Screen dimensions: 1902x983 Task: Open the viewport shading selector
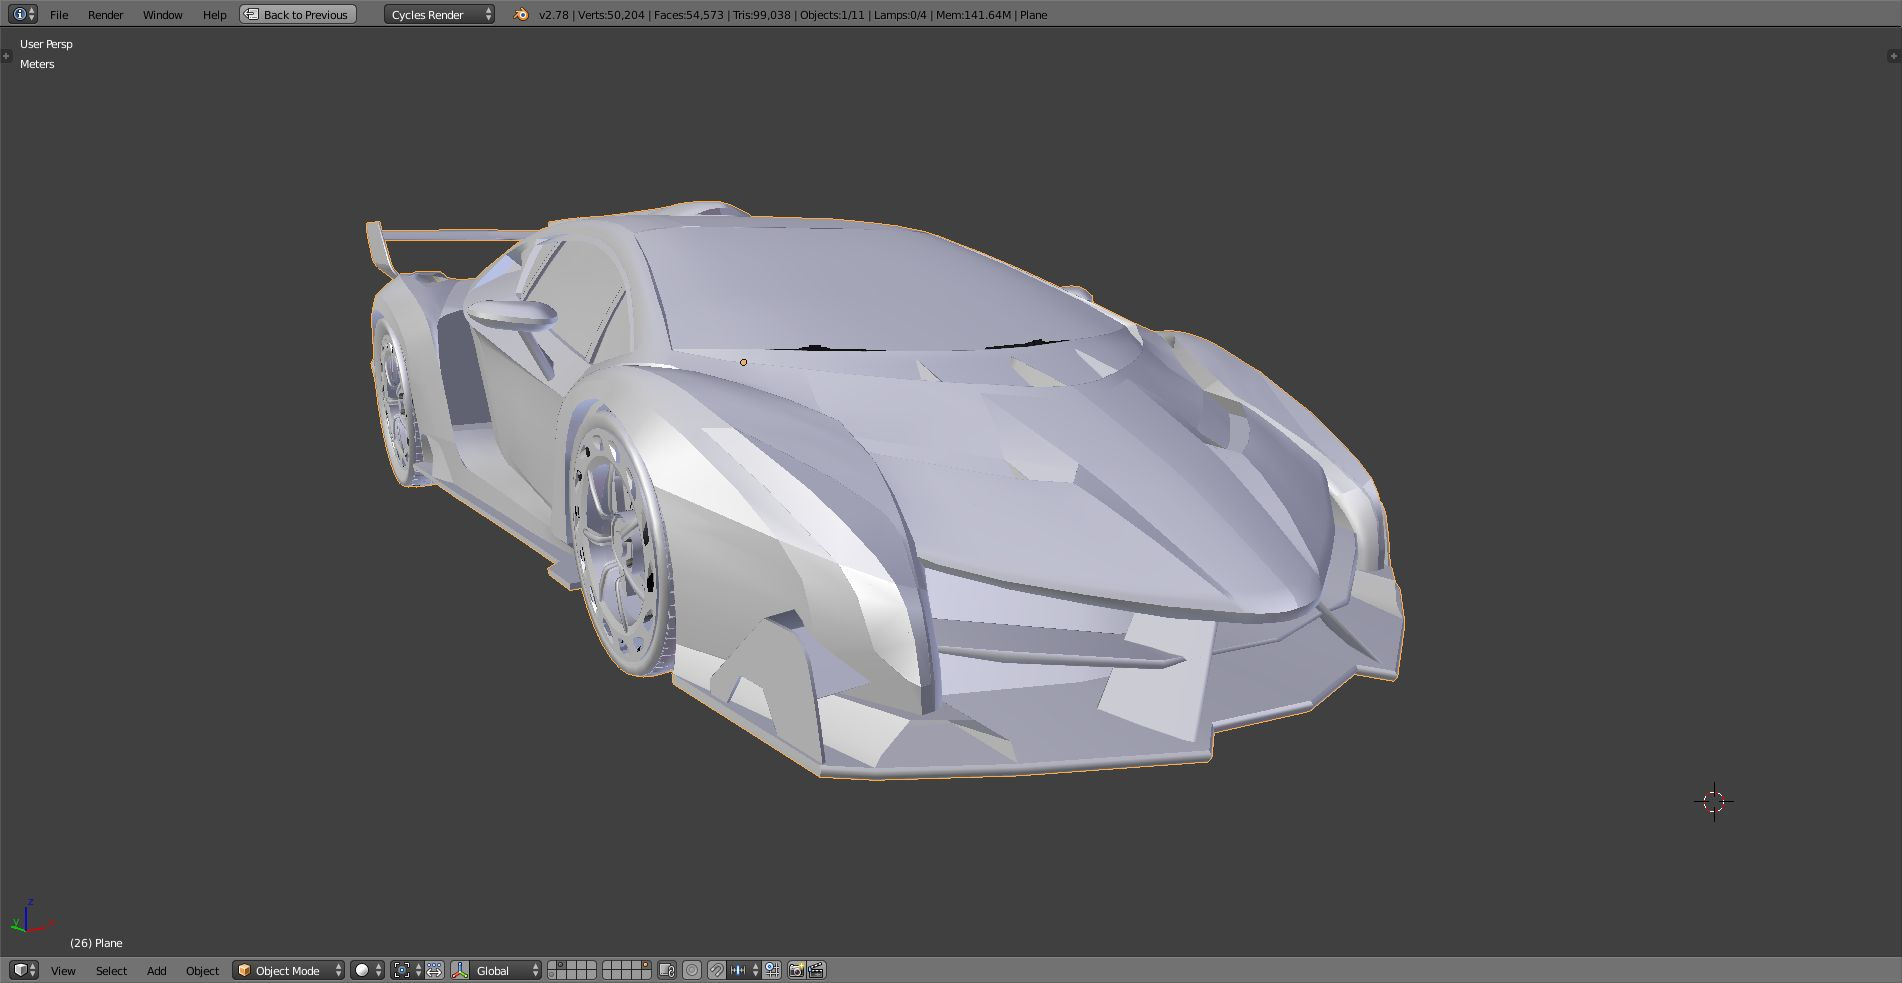tap(367, 970)
